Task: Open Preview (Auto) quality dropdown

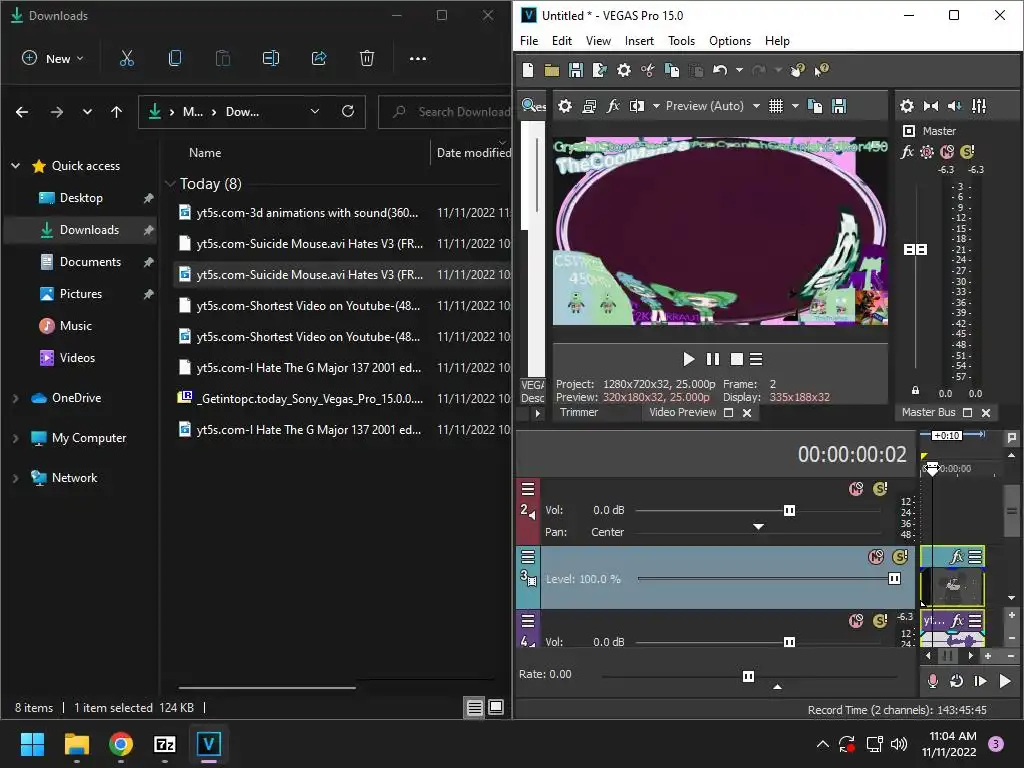Action: (x=756, y=106)
